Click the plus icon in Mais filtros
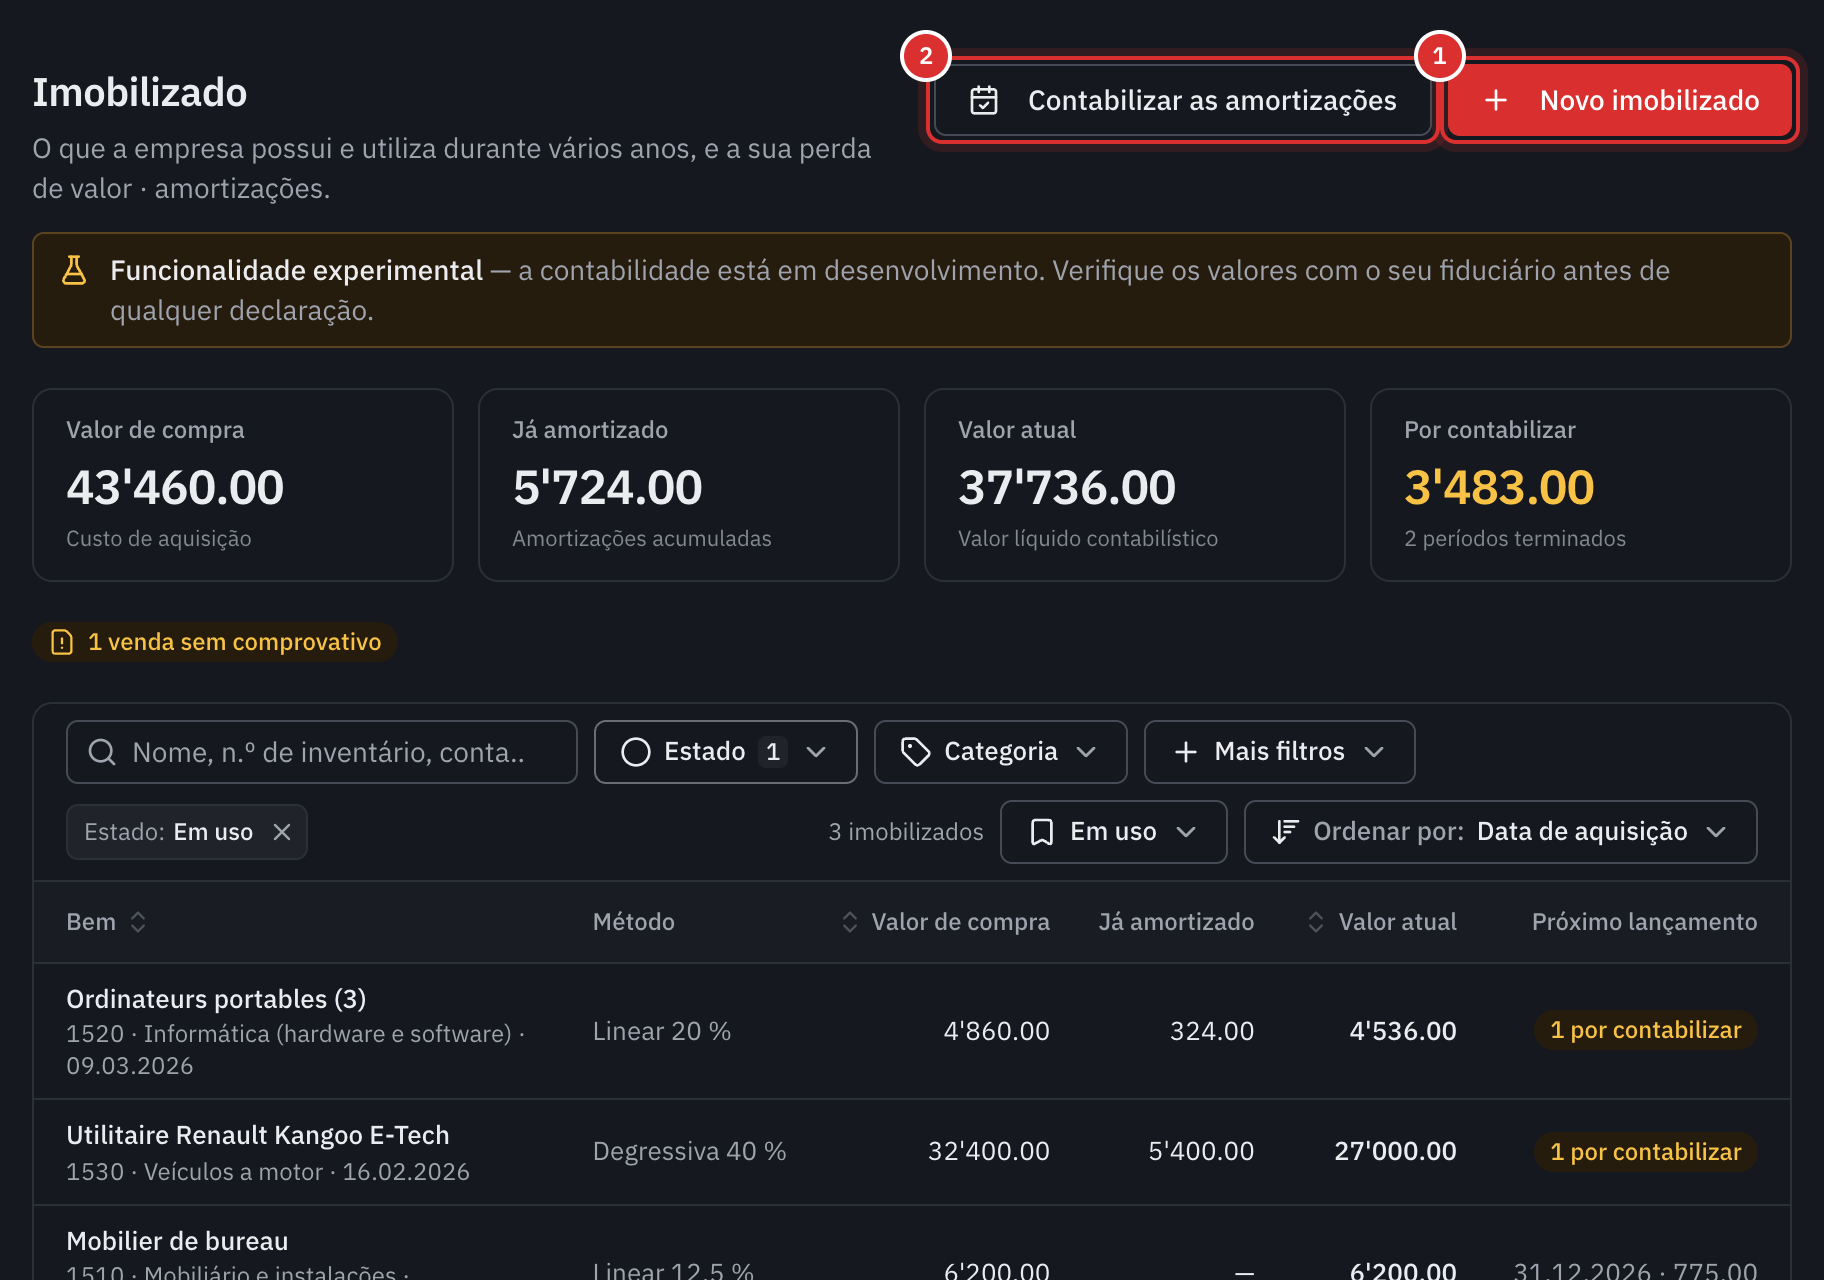The image size is (1824, 1280). click(1186, 752)
